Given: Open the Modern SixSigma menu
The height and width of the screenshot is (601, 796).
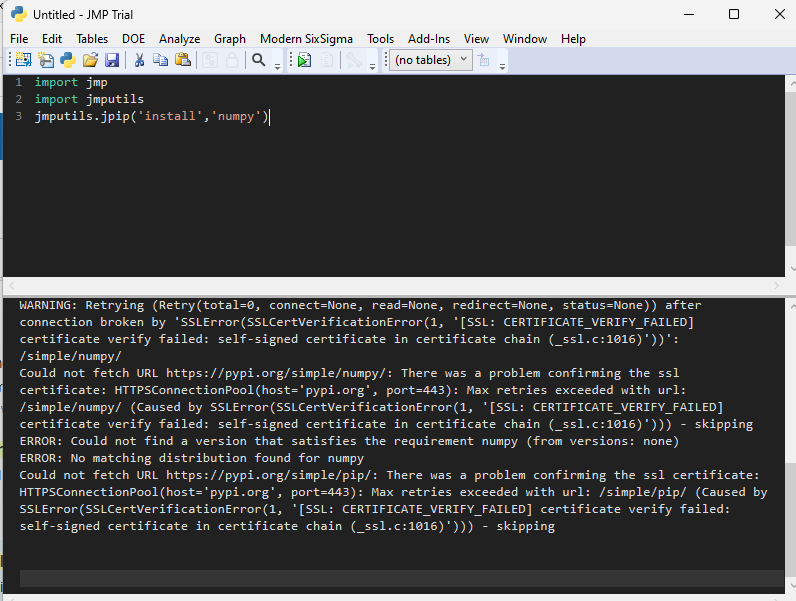Looking at the screenshot, I should pos(306,39).
